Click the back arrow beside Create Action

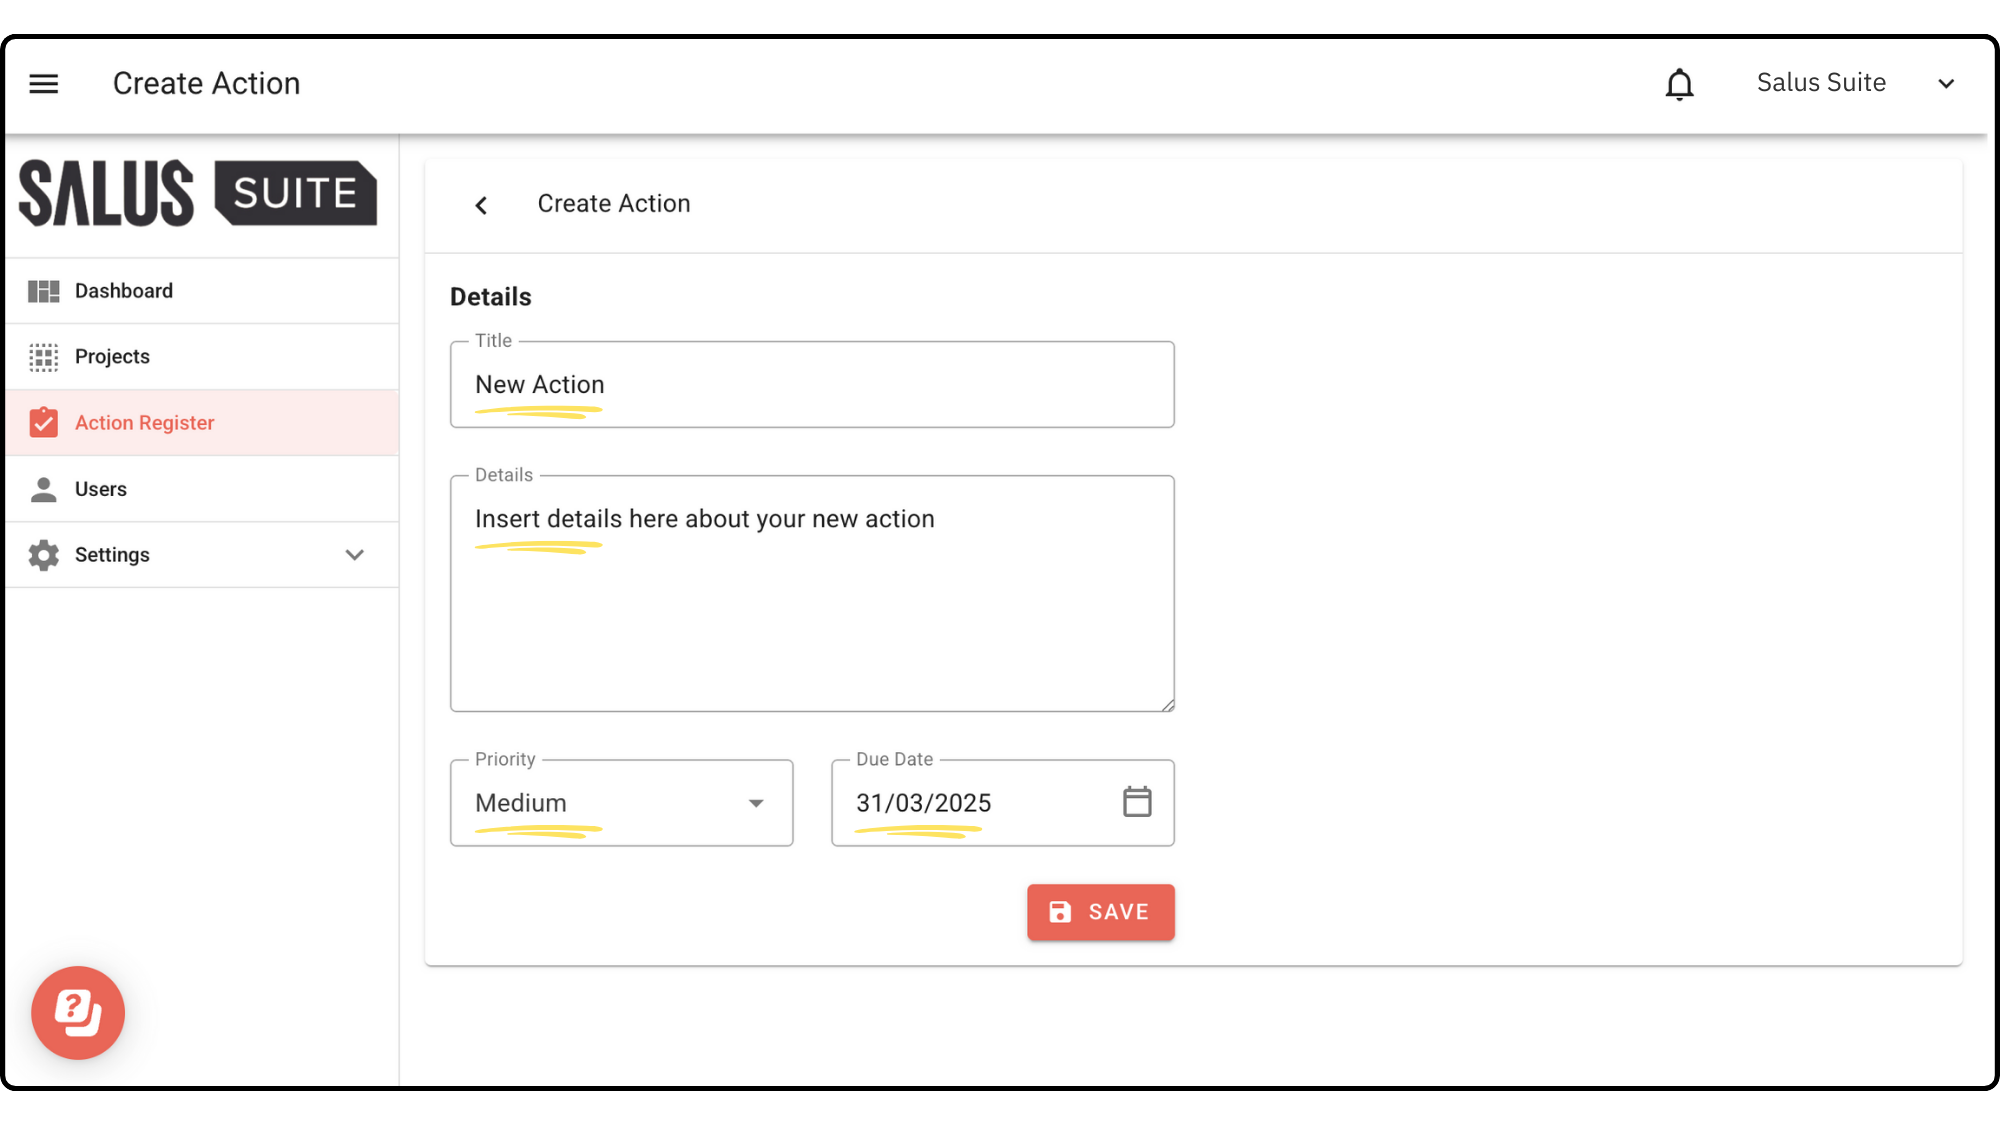point(481,205)
